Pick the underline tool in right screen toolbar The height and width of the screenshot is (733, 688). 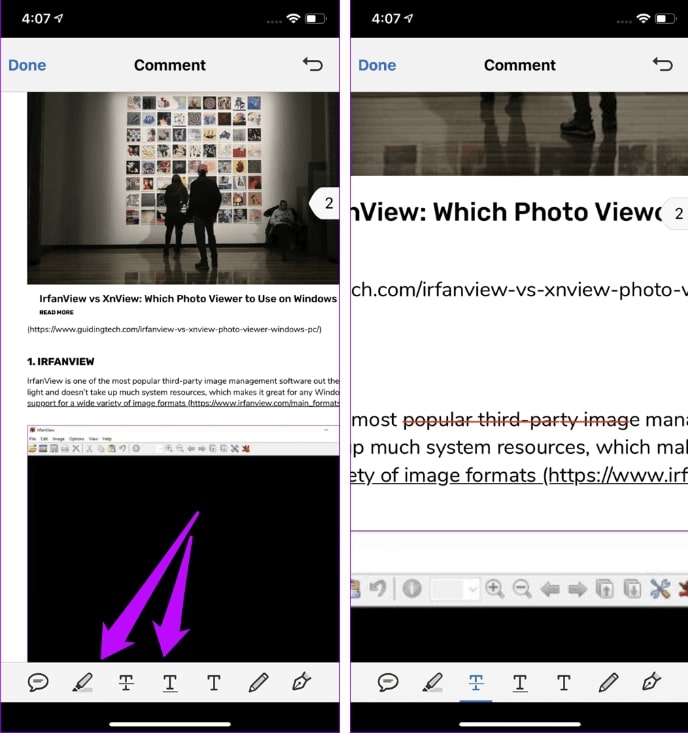520,683
